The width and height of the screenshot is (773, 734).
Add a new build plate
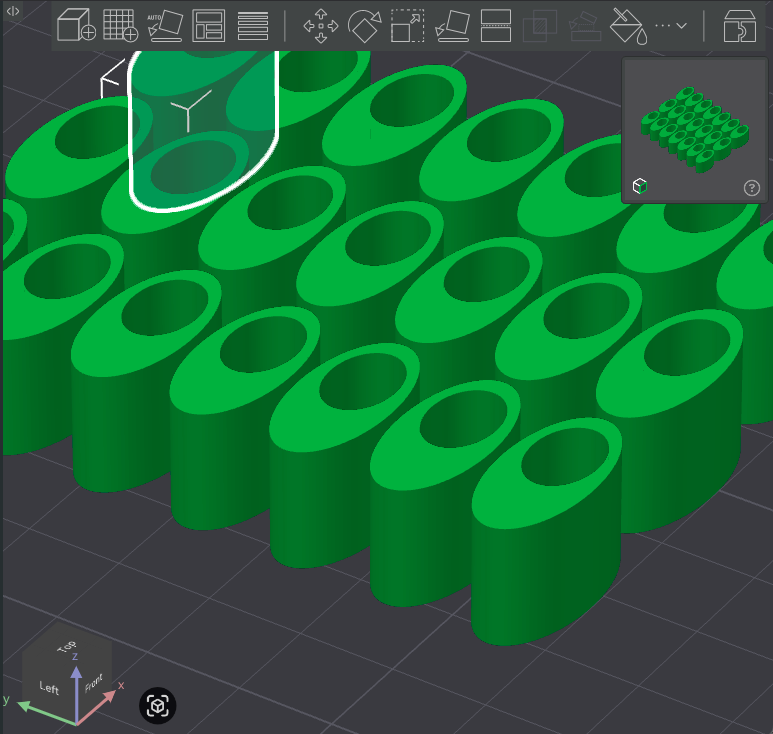click(x=120, y=25)
